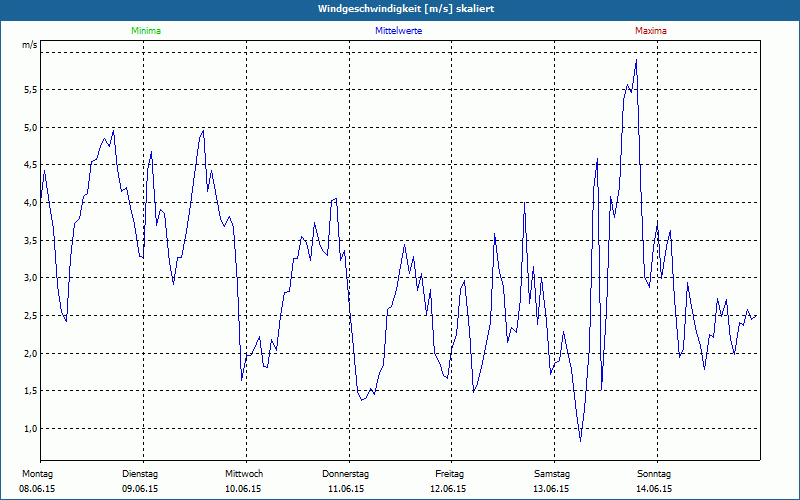Image resolution: width=800 pixels, height=500 pixels.
Task: Click the date 13.06.15
Action: (551, 489)
